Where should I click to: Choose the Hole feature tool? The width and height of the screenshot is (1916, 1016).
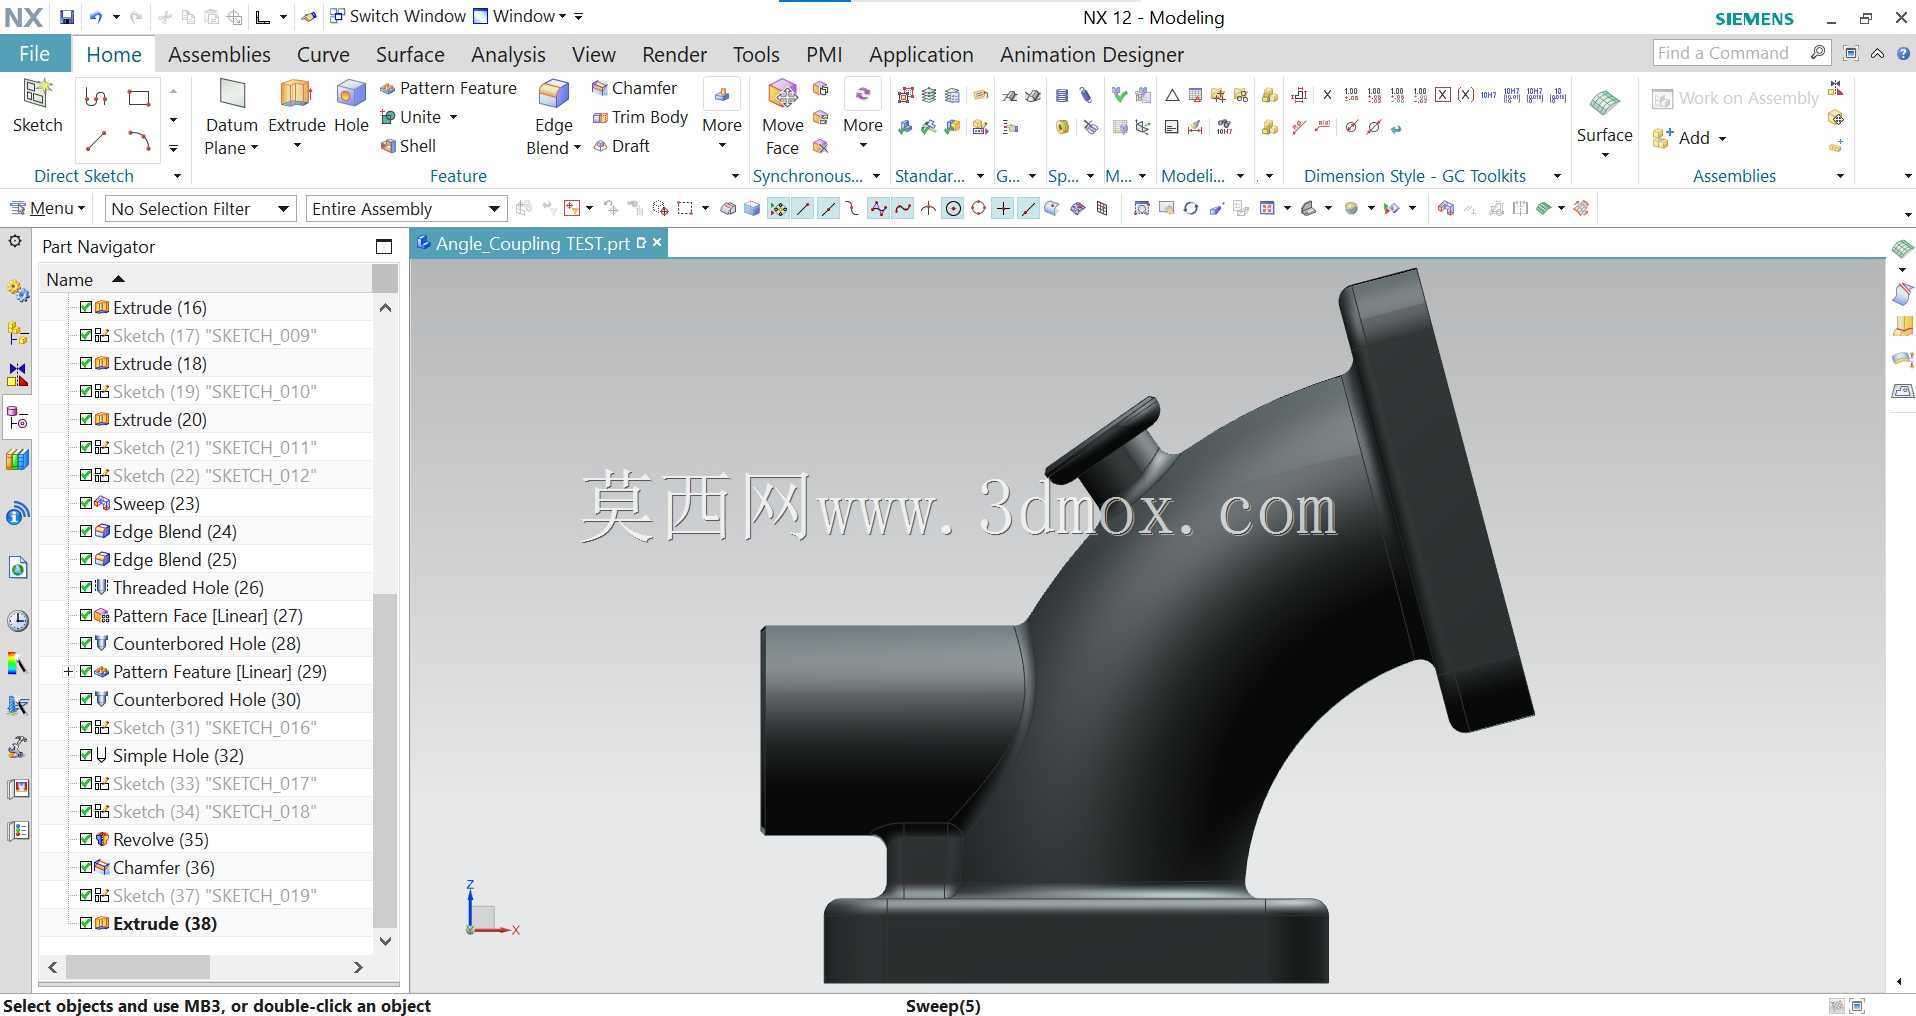351,105
